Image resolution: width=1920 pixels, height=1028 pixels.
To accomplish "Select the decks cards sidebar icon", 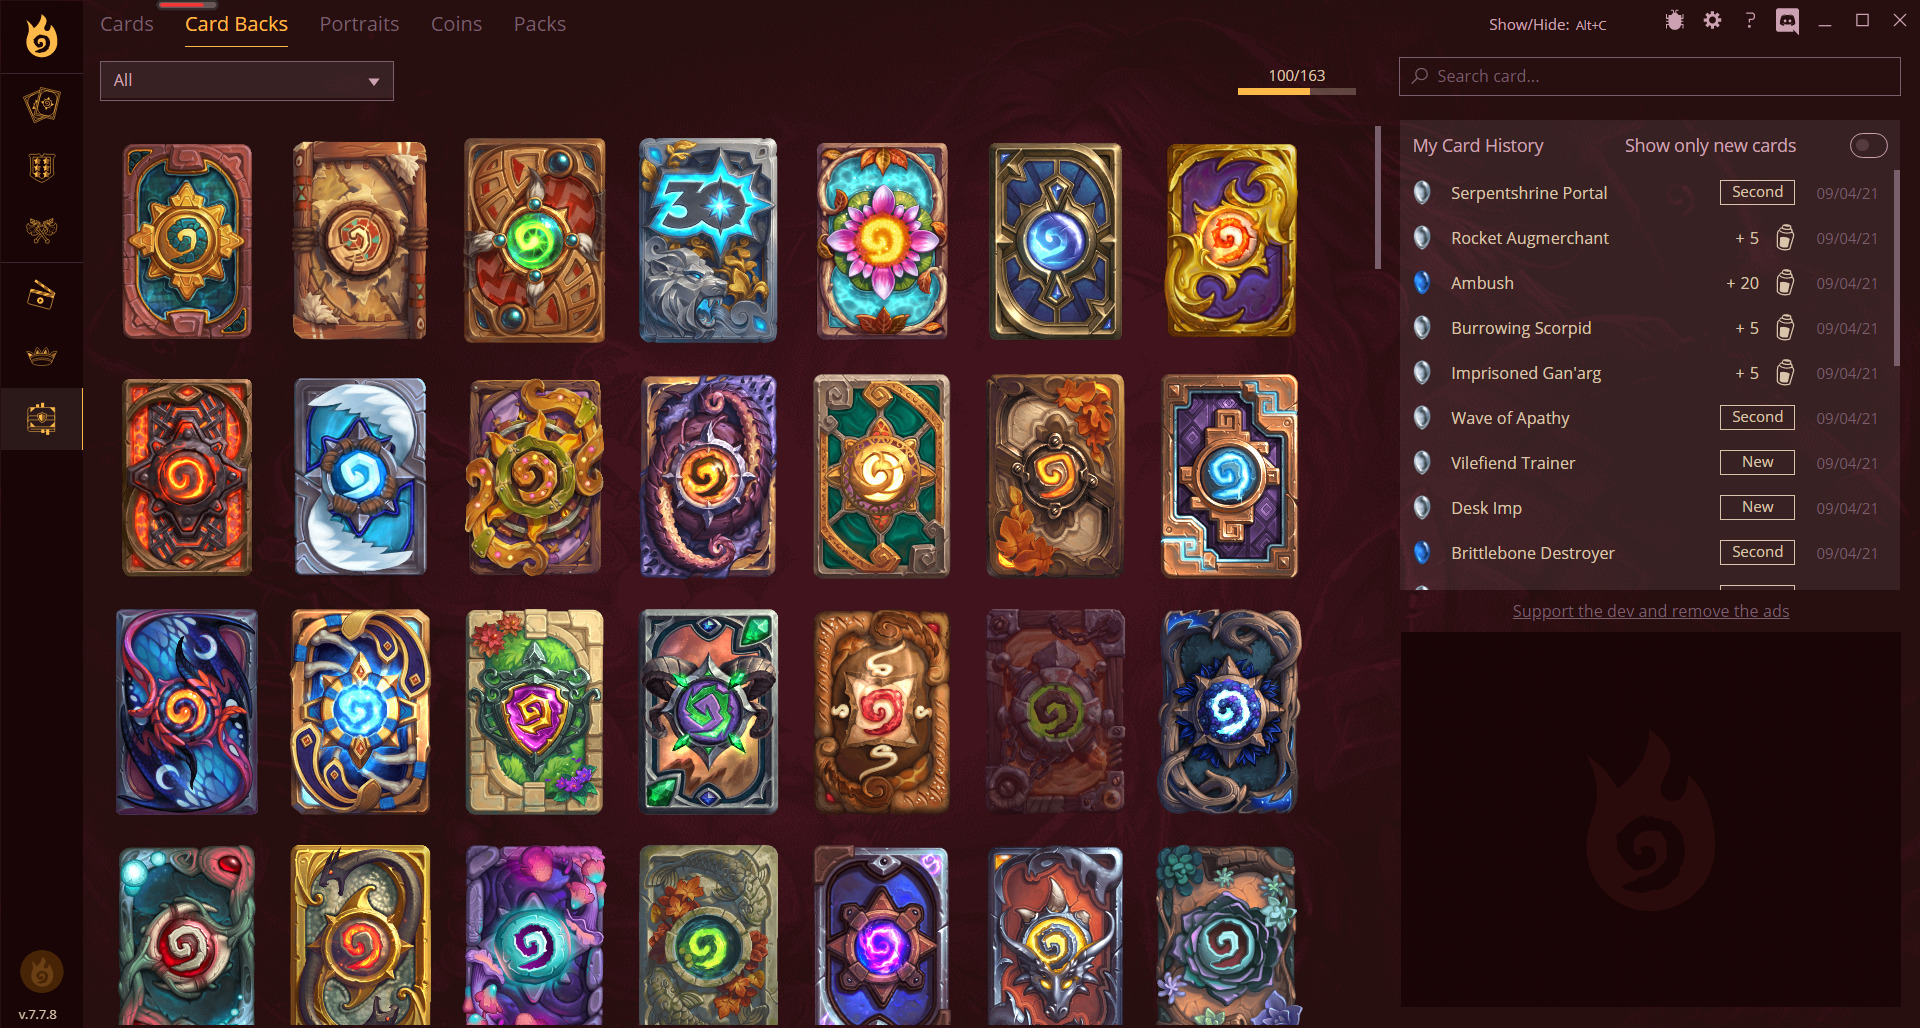I will pos(41,105).
